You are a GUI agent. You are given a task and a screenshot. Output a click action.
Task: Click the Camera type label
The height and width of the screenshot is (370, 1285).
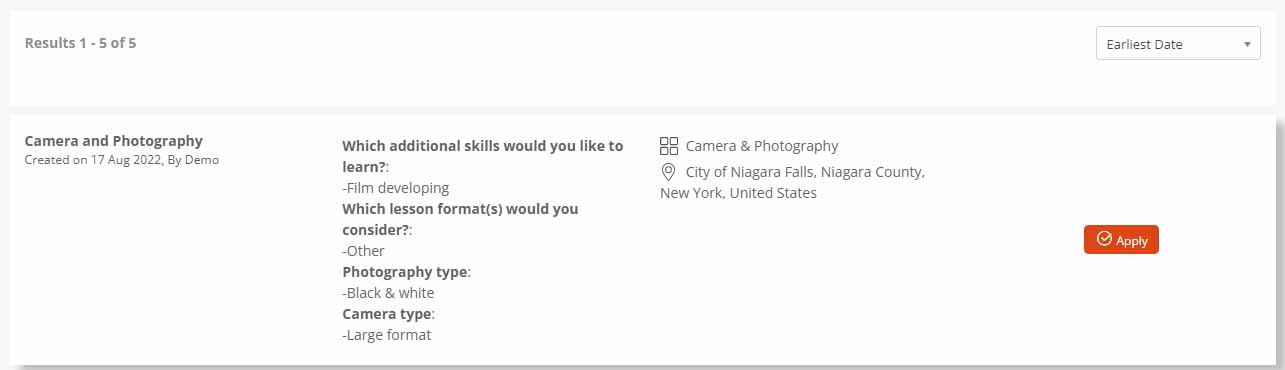387,314
